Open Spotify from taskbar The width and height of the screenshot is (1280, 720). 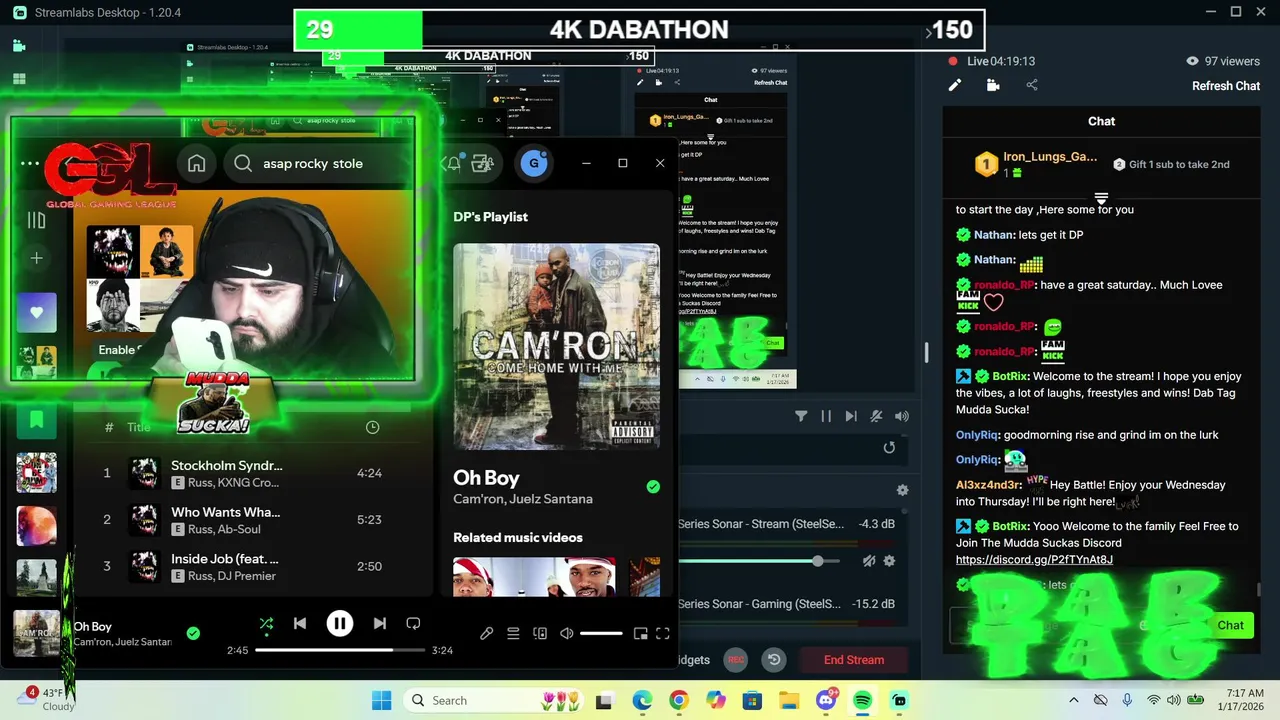[862, 700]
